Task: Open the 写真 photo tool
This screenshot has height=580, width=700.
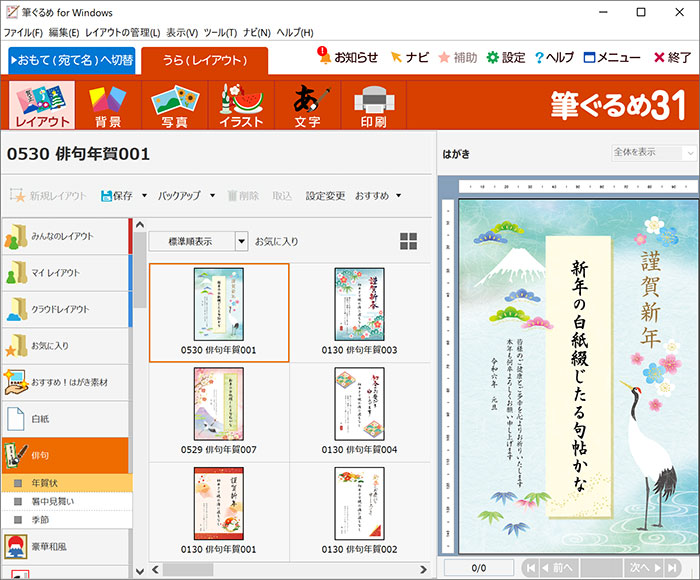Action: click(175, 105)
